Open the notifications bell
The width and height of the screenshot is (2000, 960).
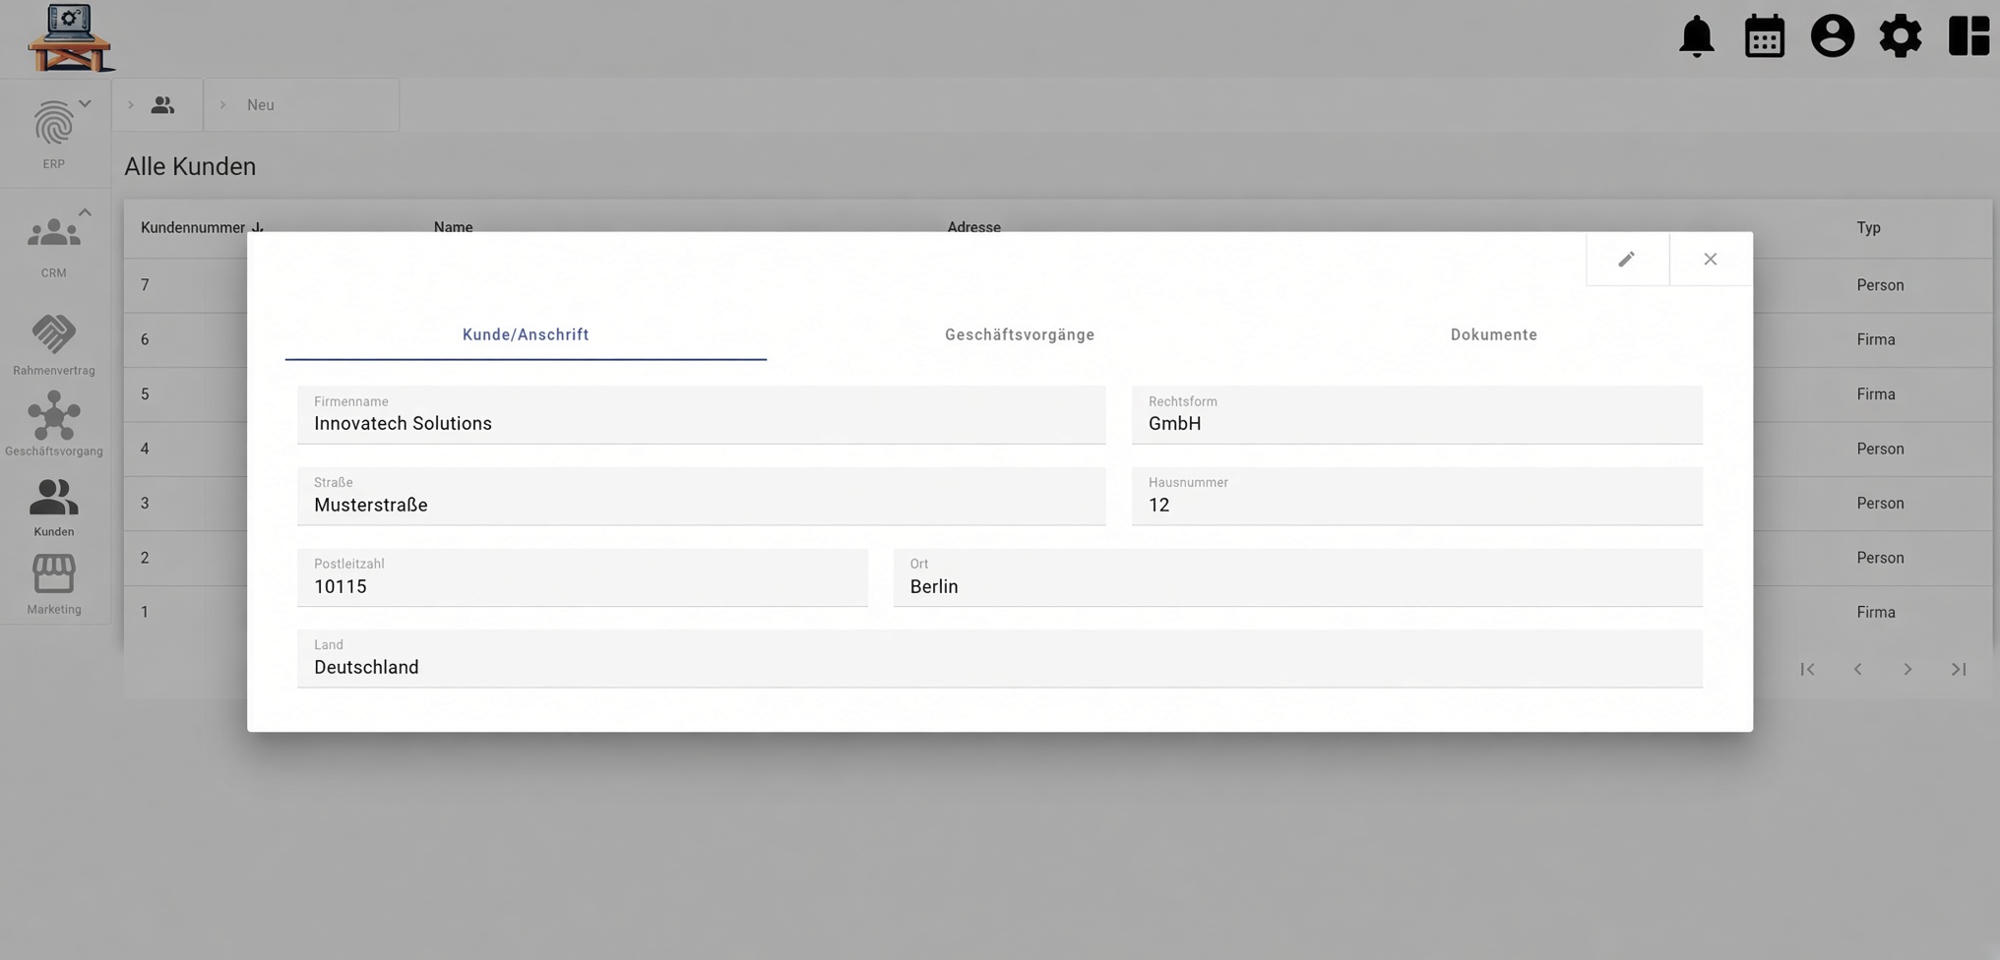click(1696, 37)
